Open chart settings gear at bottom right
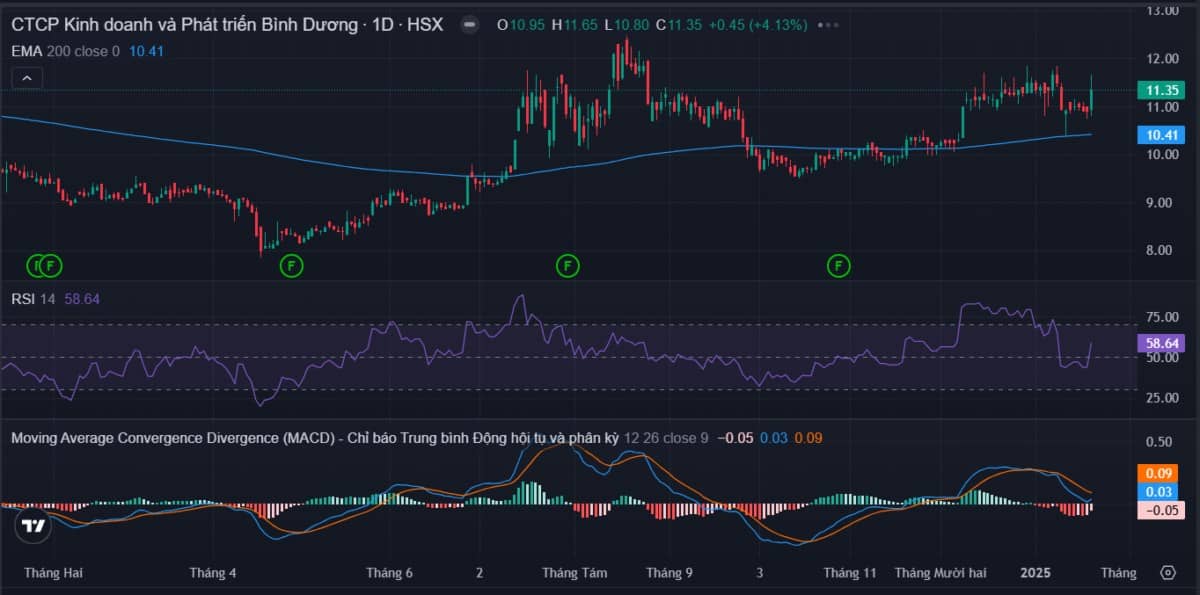The width and height of the screenshot is (1200, 595). click(x=1167, y=573)
